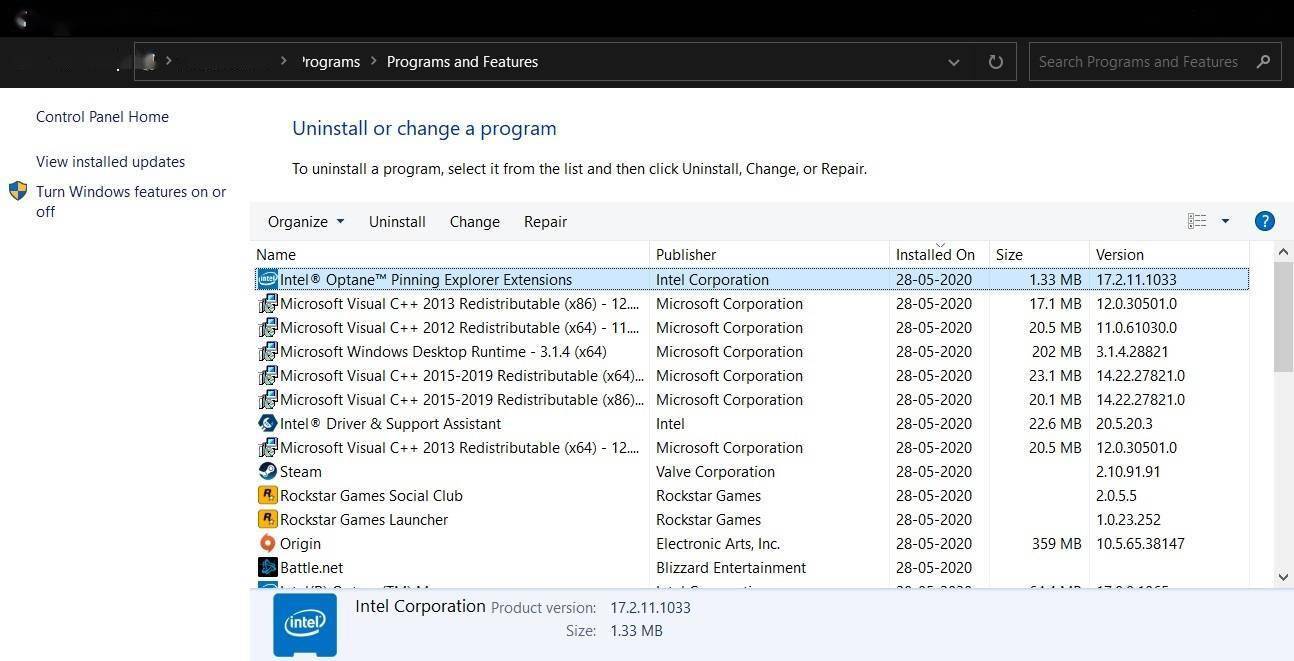
Task: Click the Visual C++ 2015-2019 (x64) icon
Action: (x=267, y=376)
